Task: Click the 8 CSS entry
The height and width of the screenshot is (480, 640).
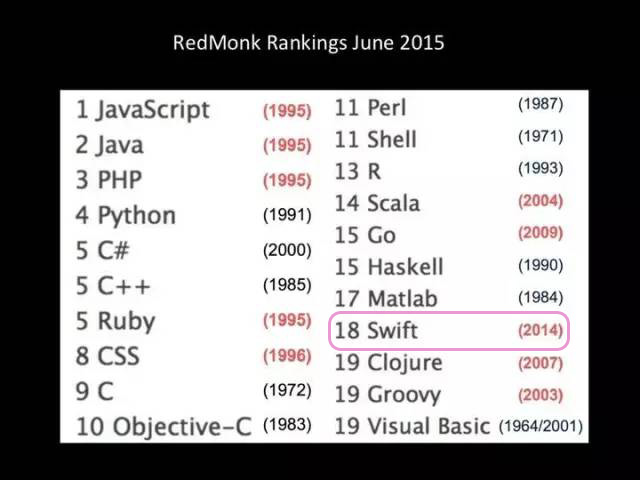Action: (x=107, y=356)
